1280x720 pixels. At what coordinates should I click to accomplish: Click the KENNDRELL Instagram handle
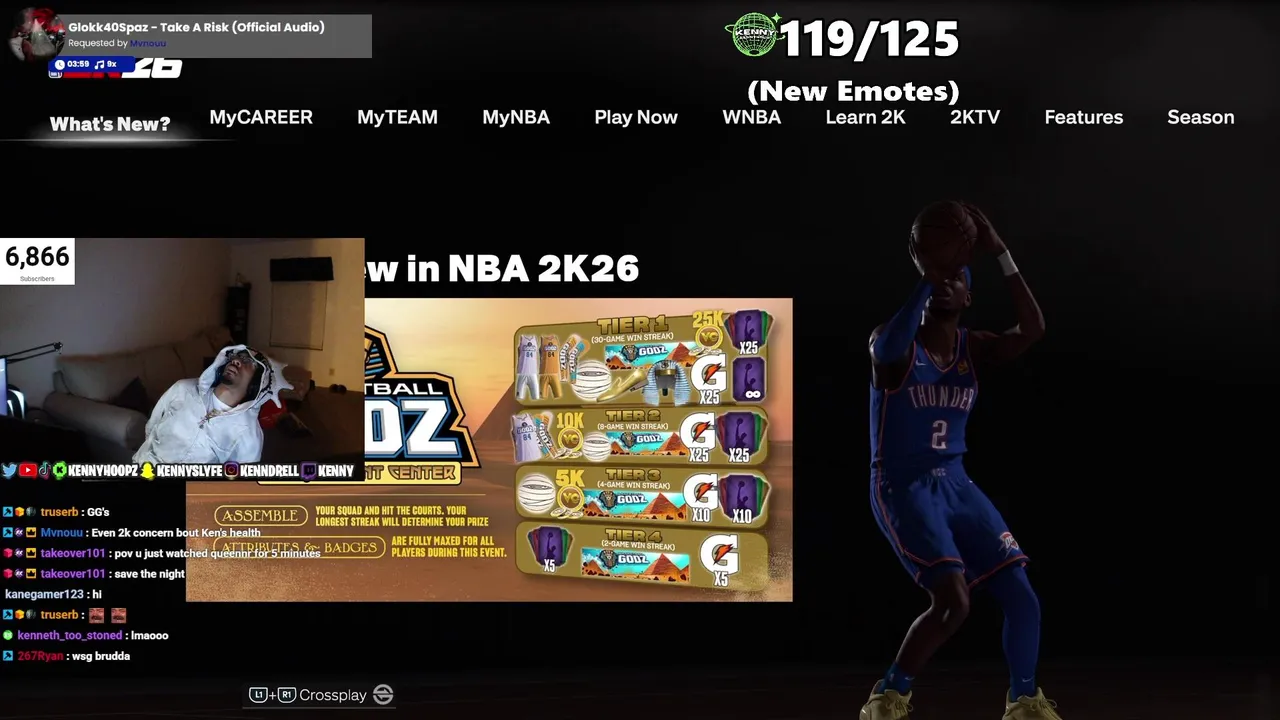coord(269,470)
